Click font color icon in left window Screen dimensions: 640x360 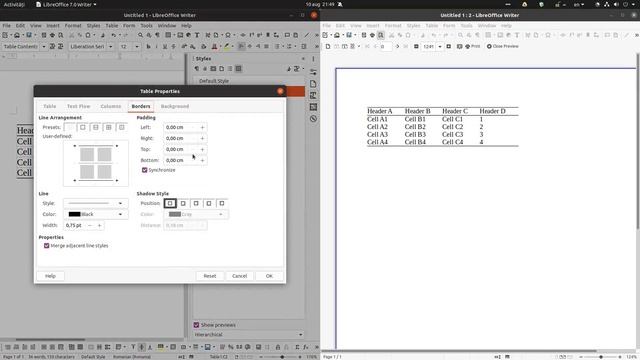pos(214,47)
